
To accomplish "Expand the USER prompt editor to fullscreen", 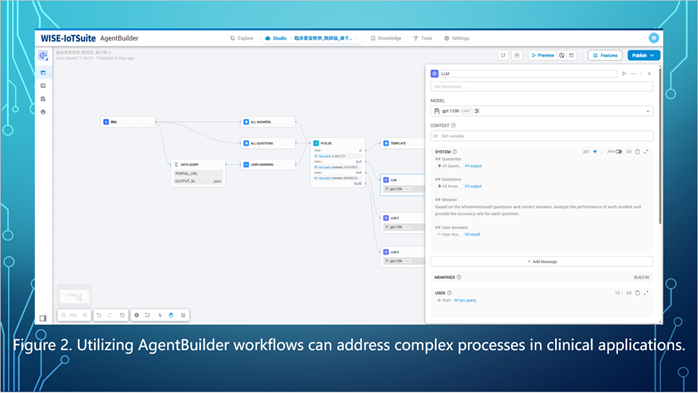I will click(x=646, y=293).
